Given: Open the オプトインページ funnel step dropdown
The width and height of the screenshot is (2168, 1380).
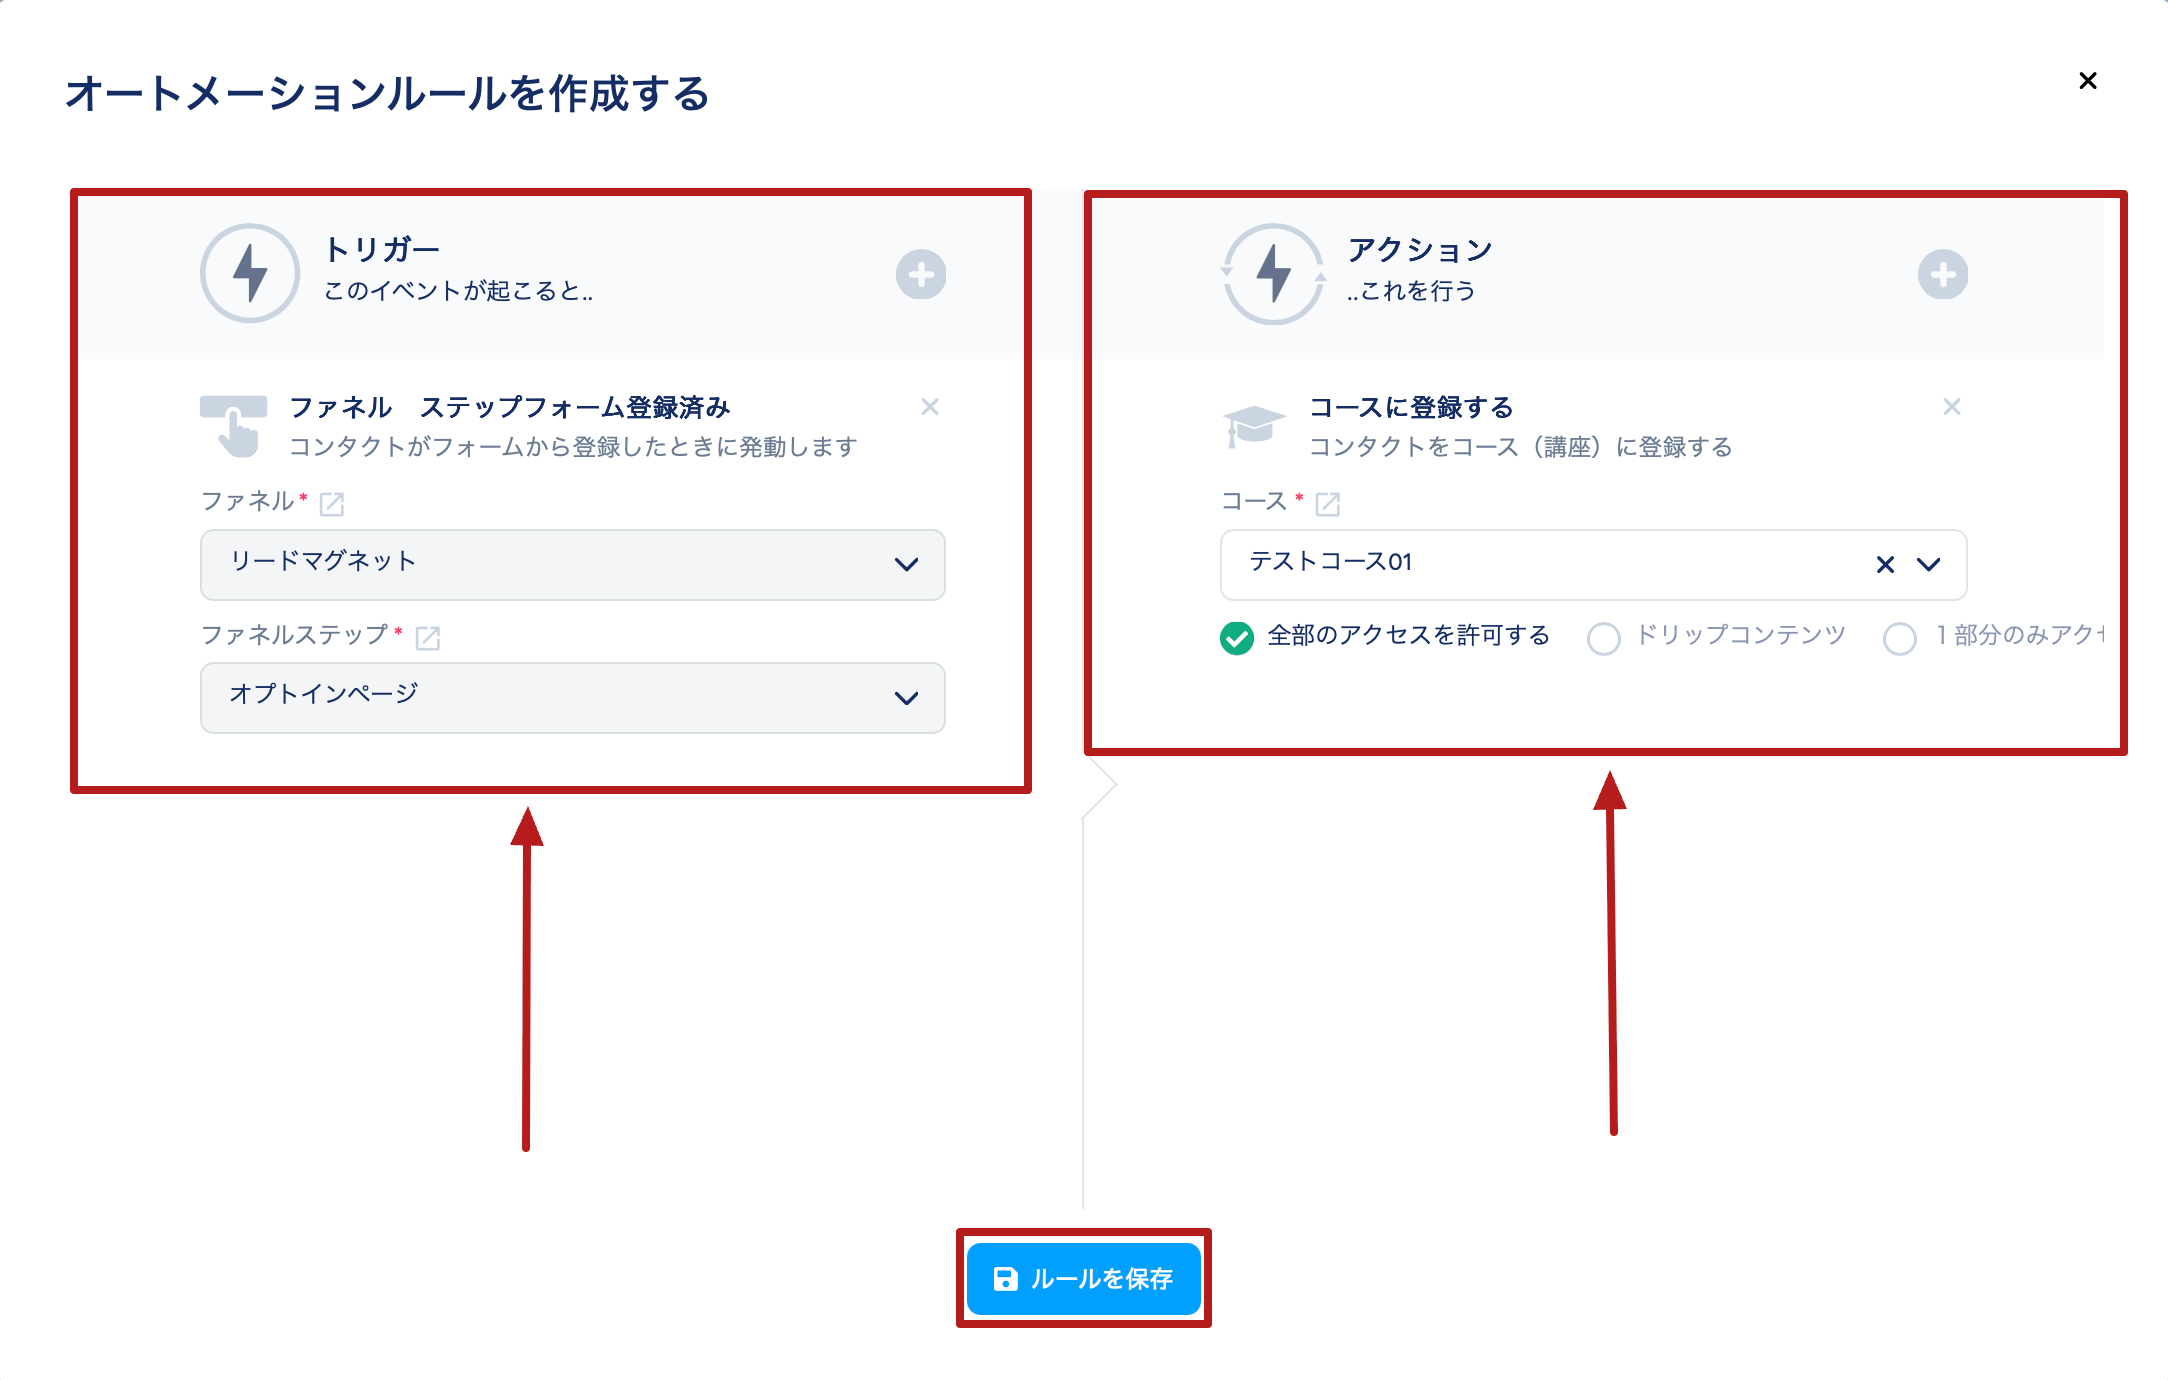Looking at the screenshot, I should tap(572, 697).
